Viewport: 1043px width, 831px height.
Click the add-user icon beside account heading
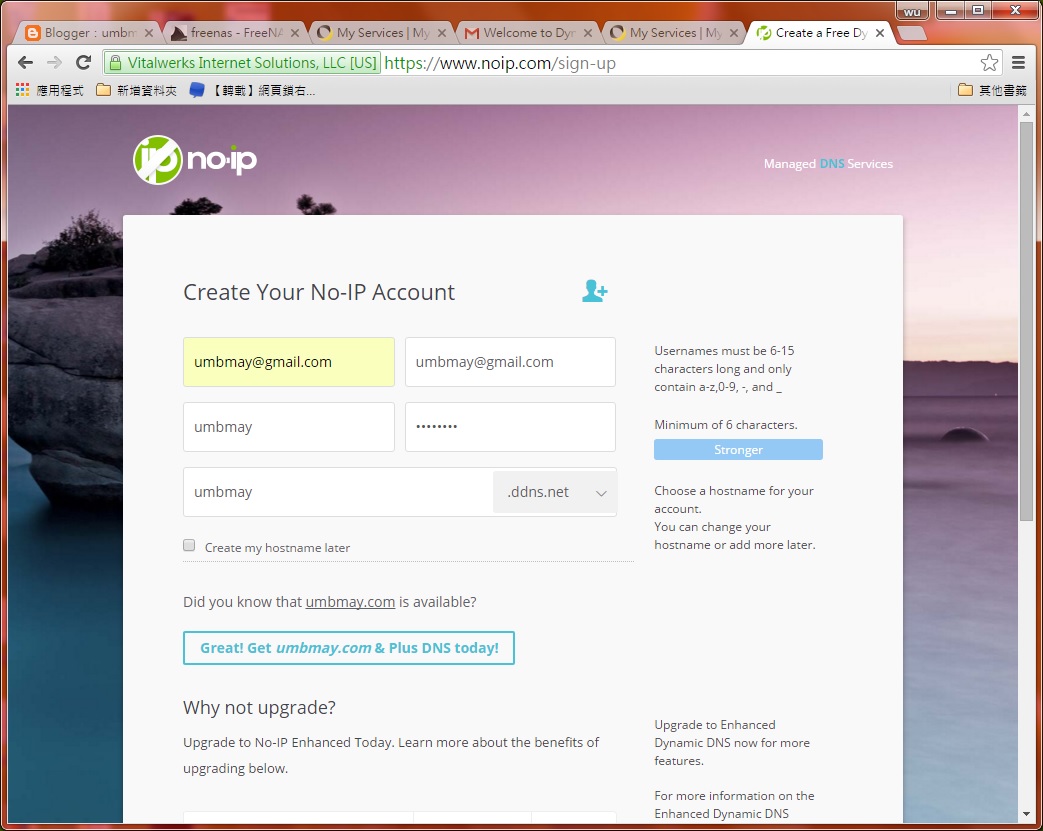(595, 291)
